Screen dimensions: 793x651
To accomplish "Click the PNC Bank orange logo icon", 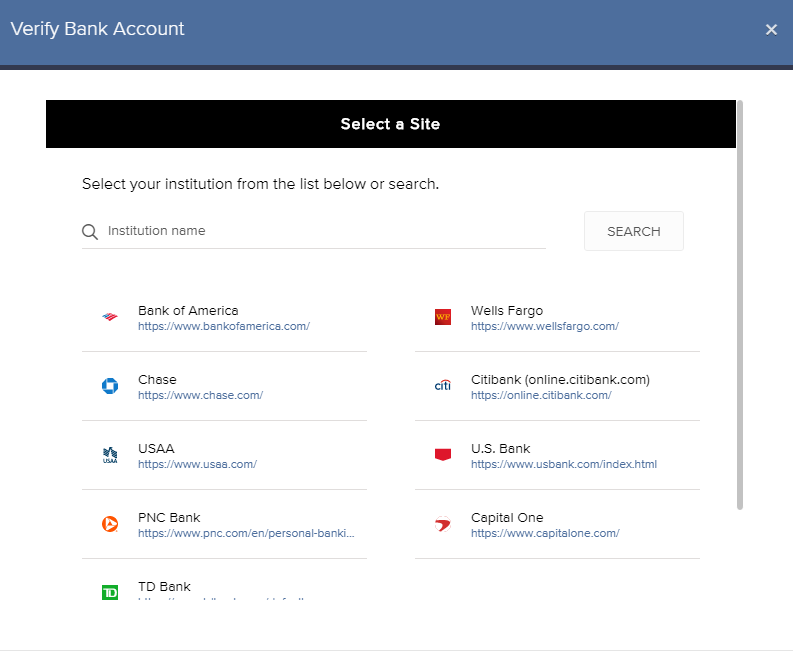I will (x=110, y=524).
